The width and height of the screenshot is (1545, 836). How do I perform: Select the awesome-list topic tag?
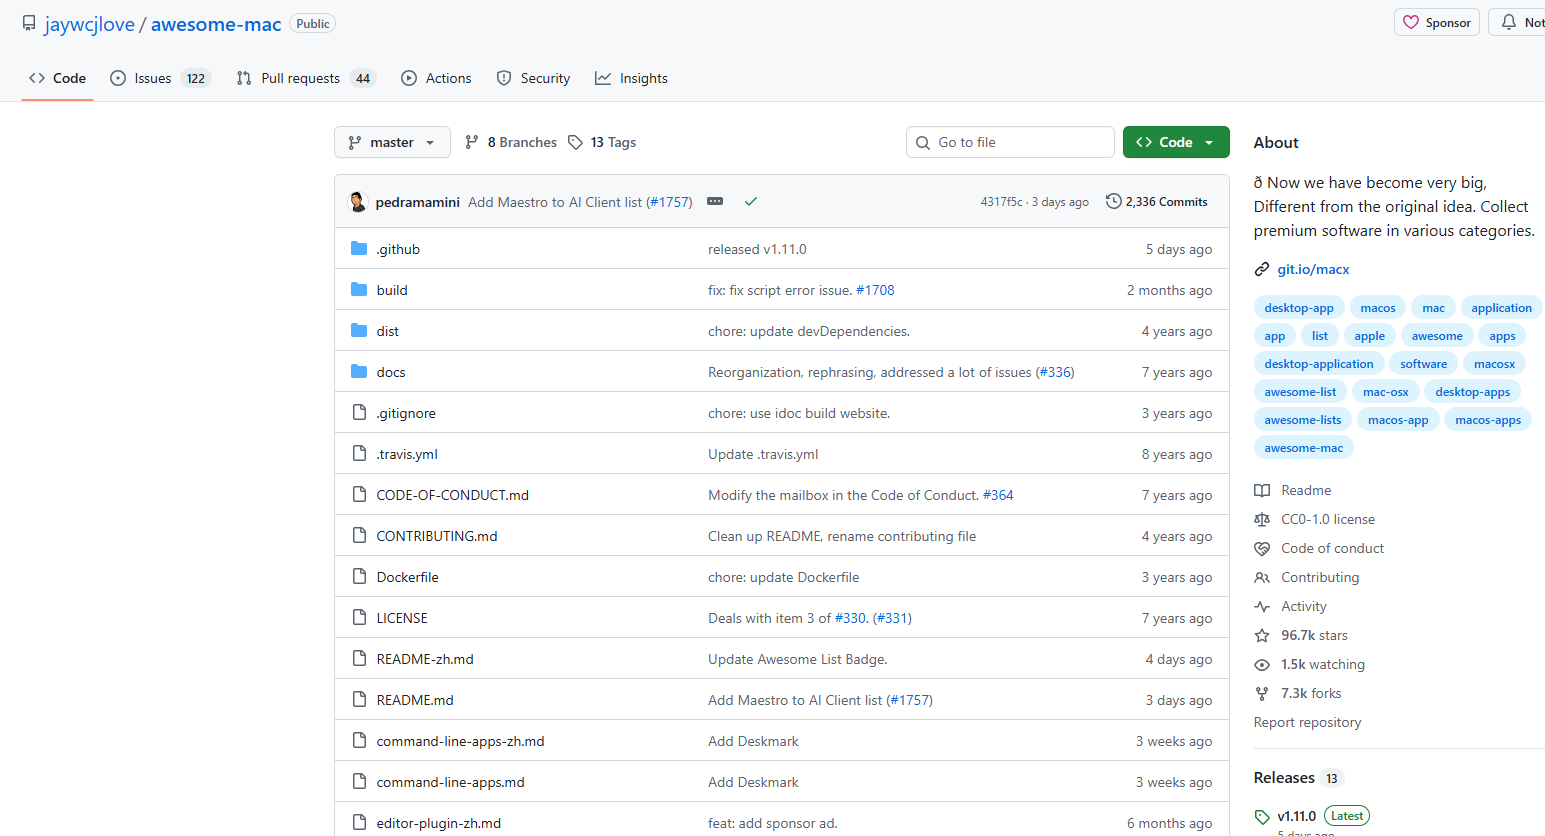click(x=1300, y=392)
